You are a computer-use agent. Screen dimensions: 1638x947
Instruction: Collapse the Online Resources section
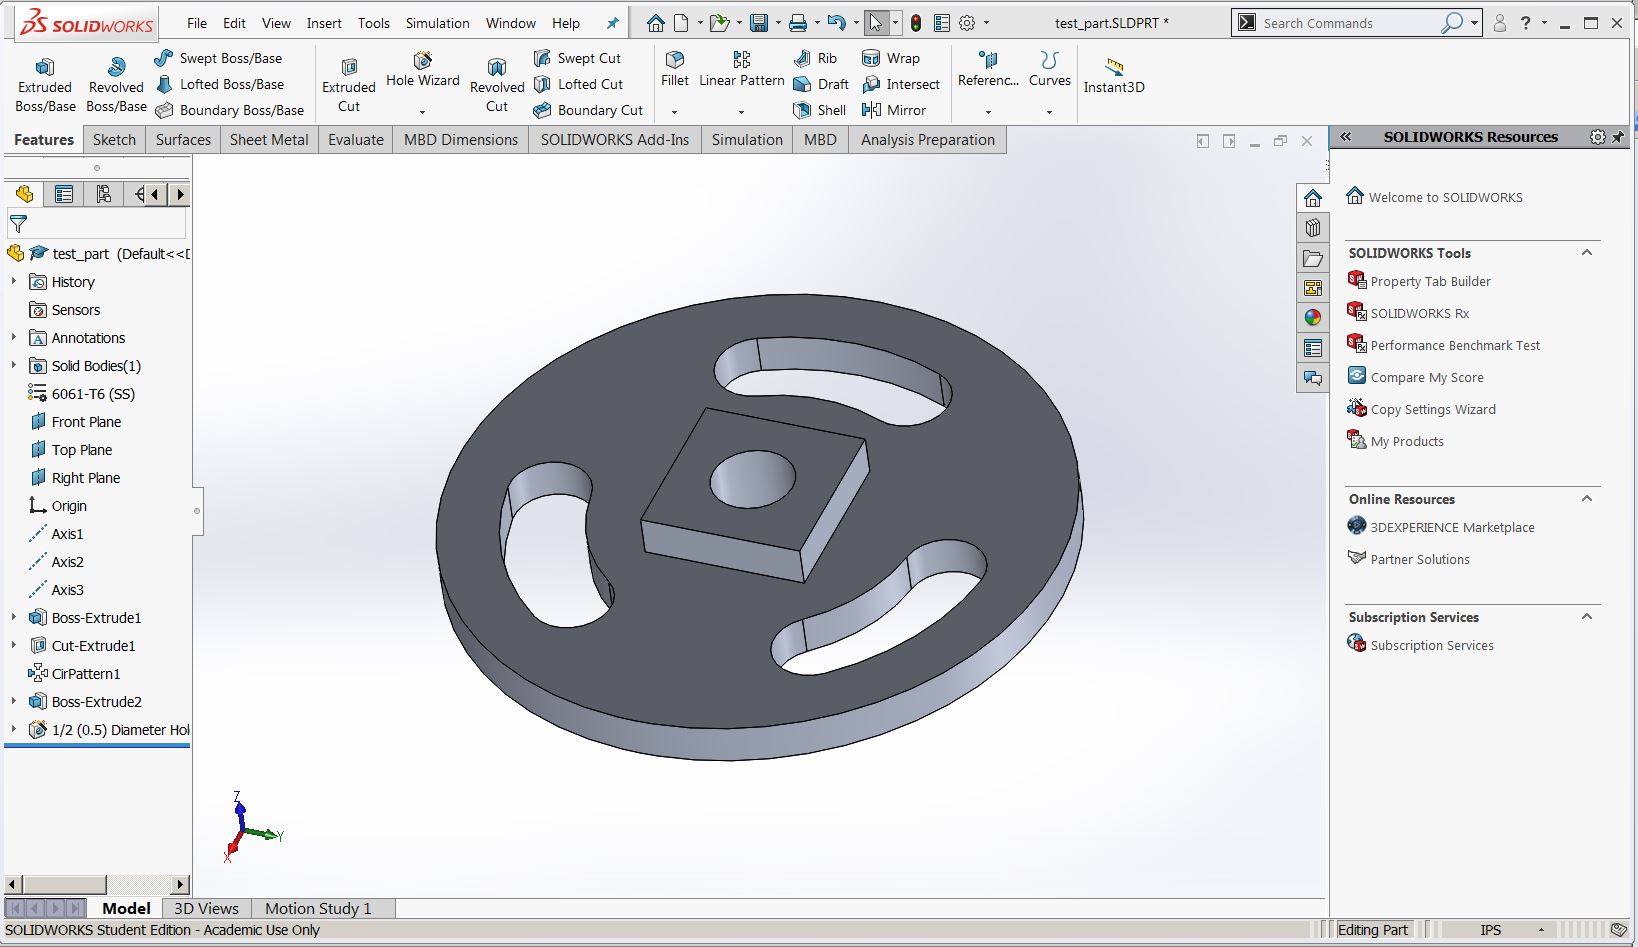click(1587, 499)
